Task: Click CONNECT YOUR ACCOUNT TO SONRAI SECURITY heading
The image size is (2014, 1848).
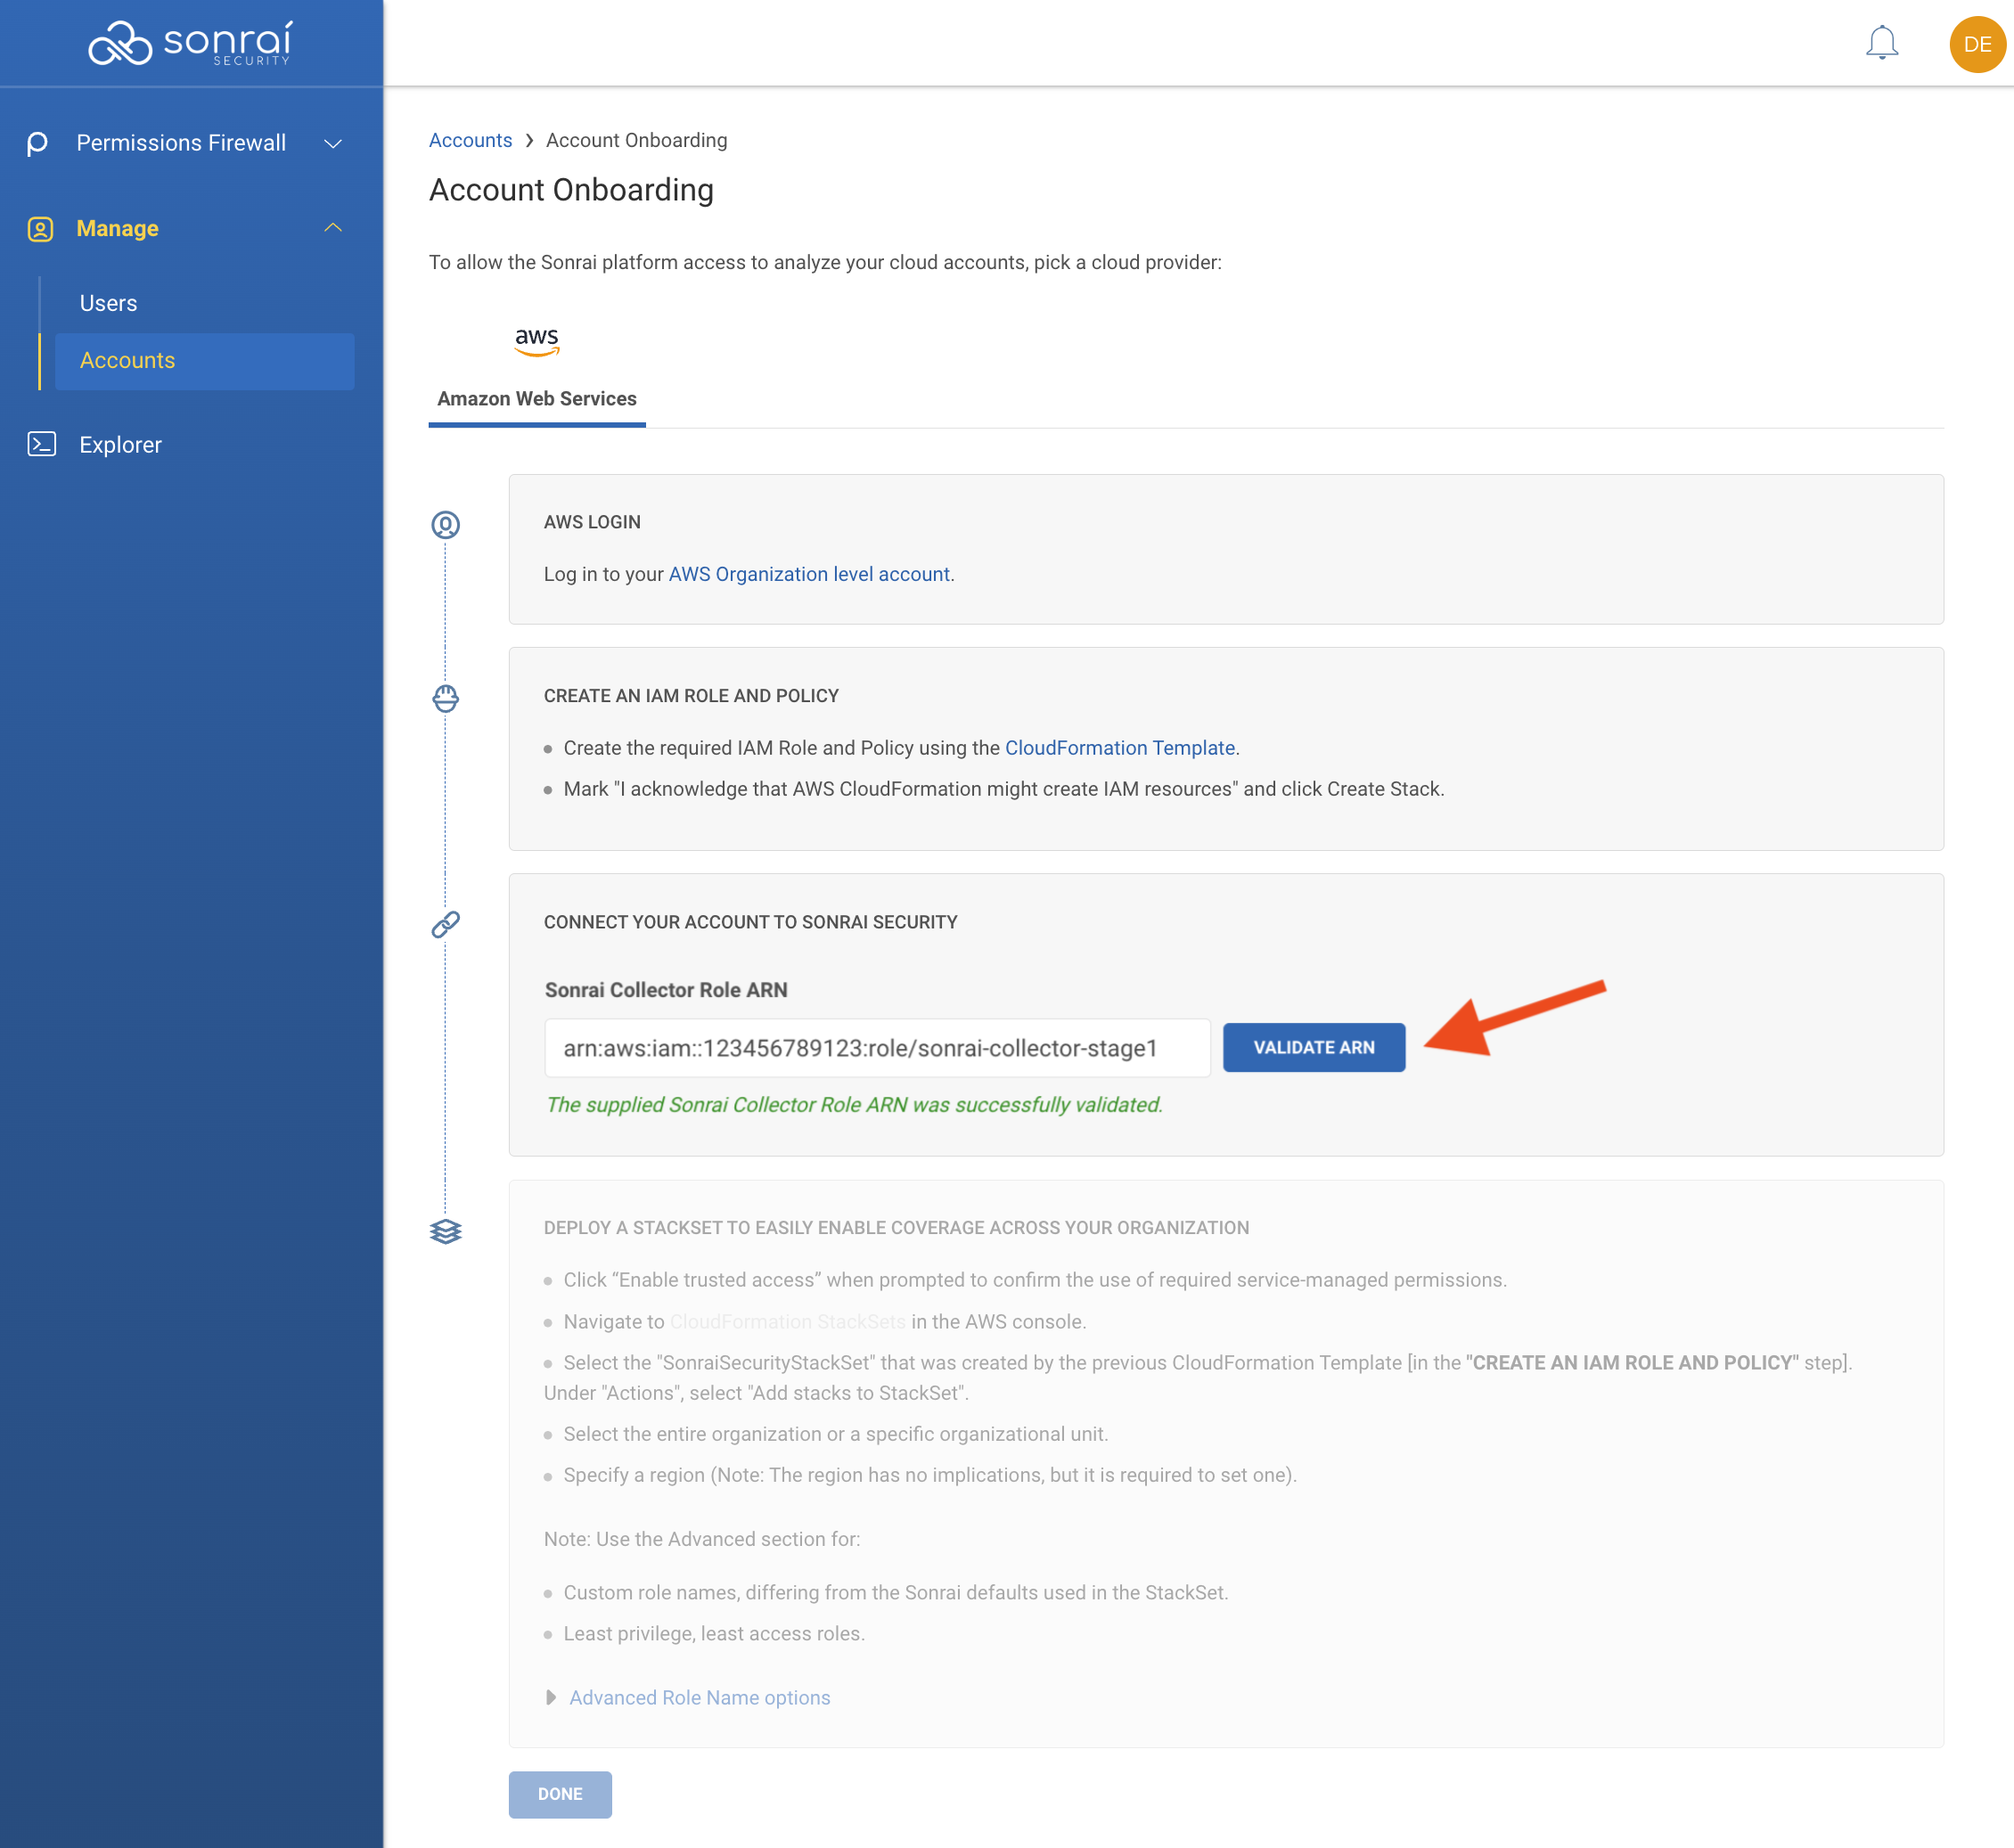Action: (x=750, y=922)
